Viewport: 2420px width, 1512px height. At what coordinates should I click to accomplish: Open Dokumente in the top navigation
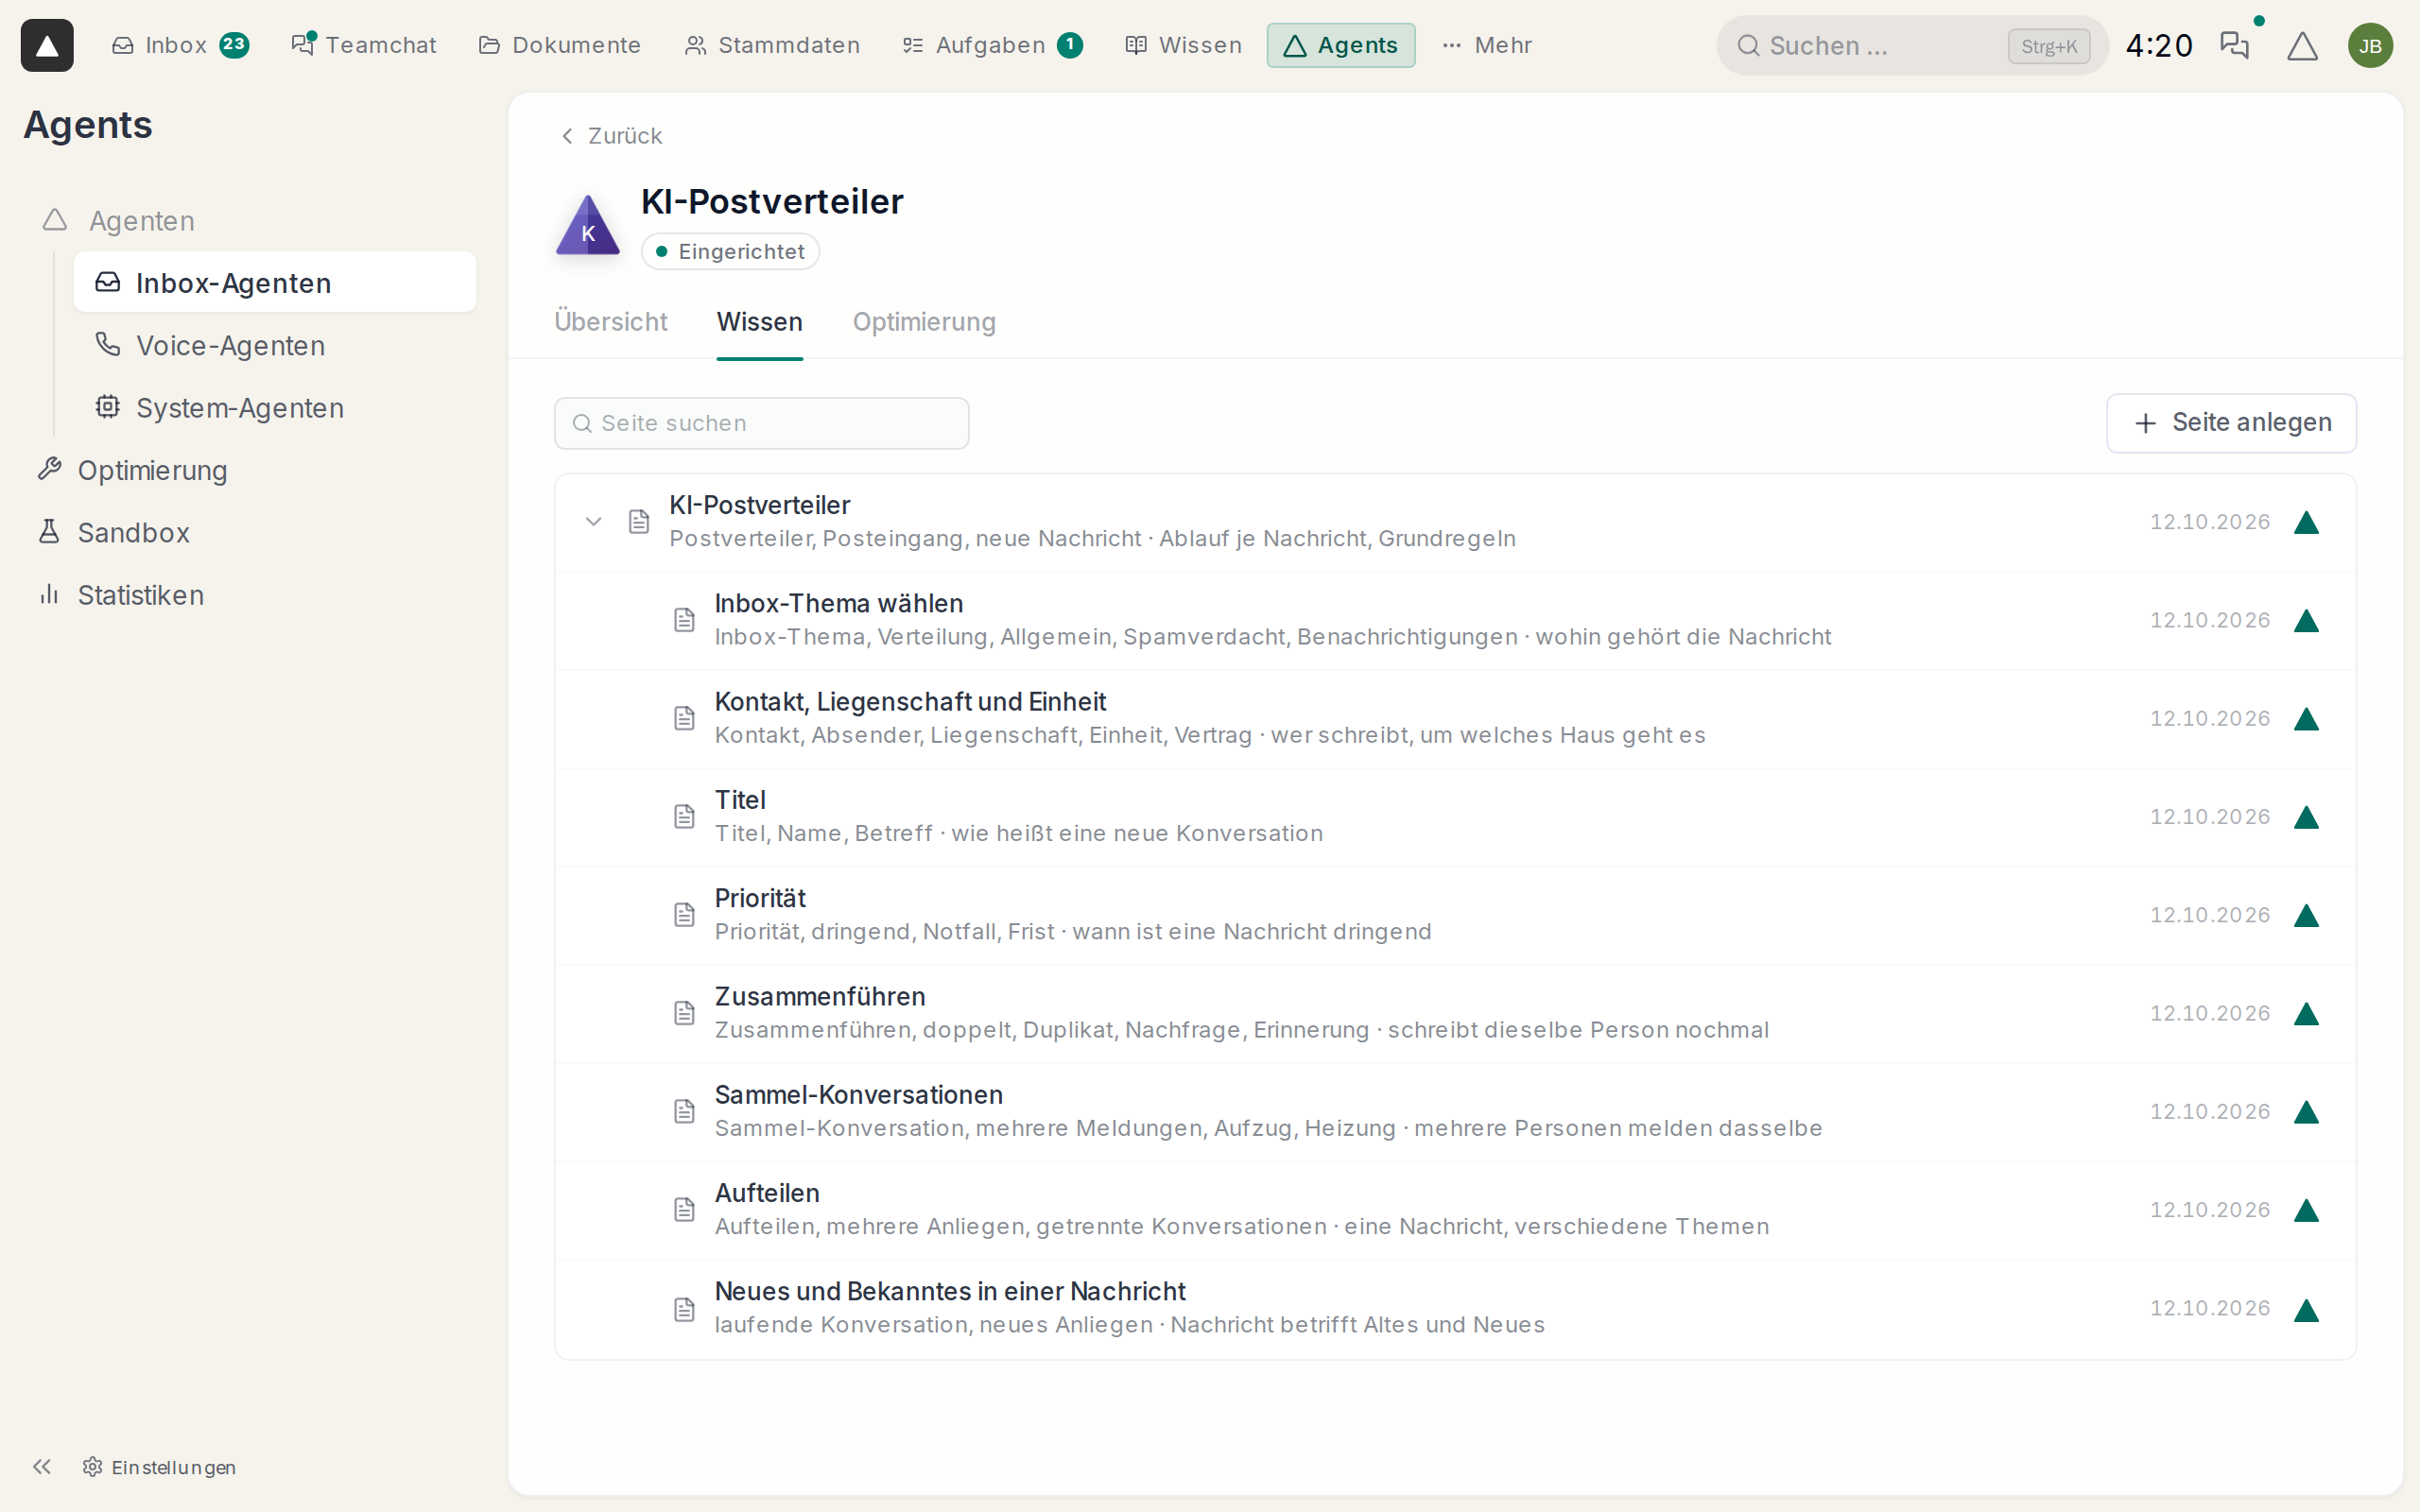[560, 45]
